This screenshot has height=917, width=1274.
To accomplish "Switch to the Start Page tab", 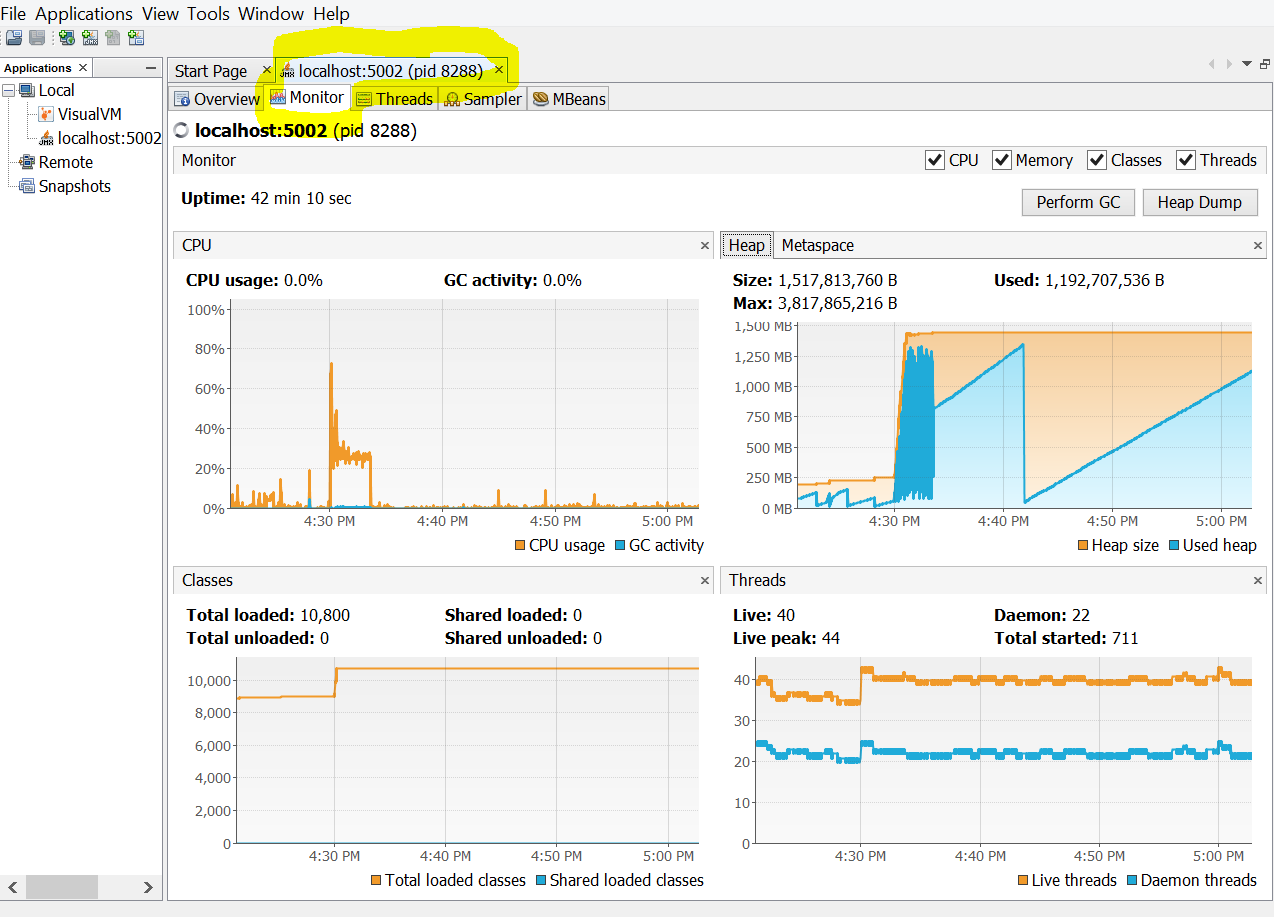I will (211, 70).
